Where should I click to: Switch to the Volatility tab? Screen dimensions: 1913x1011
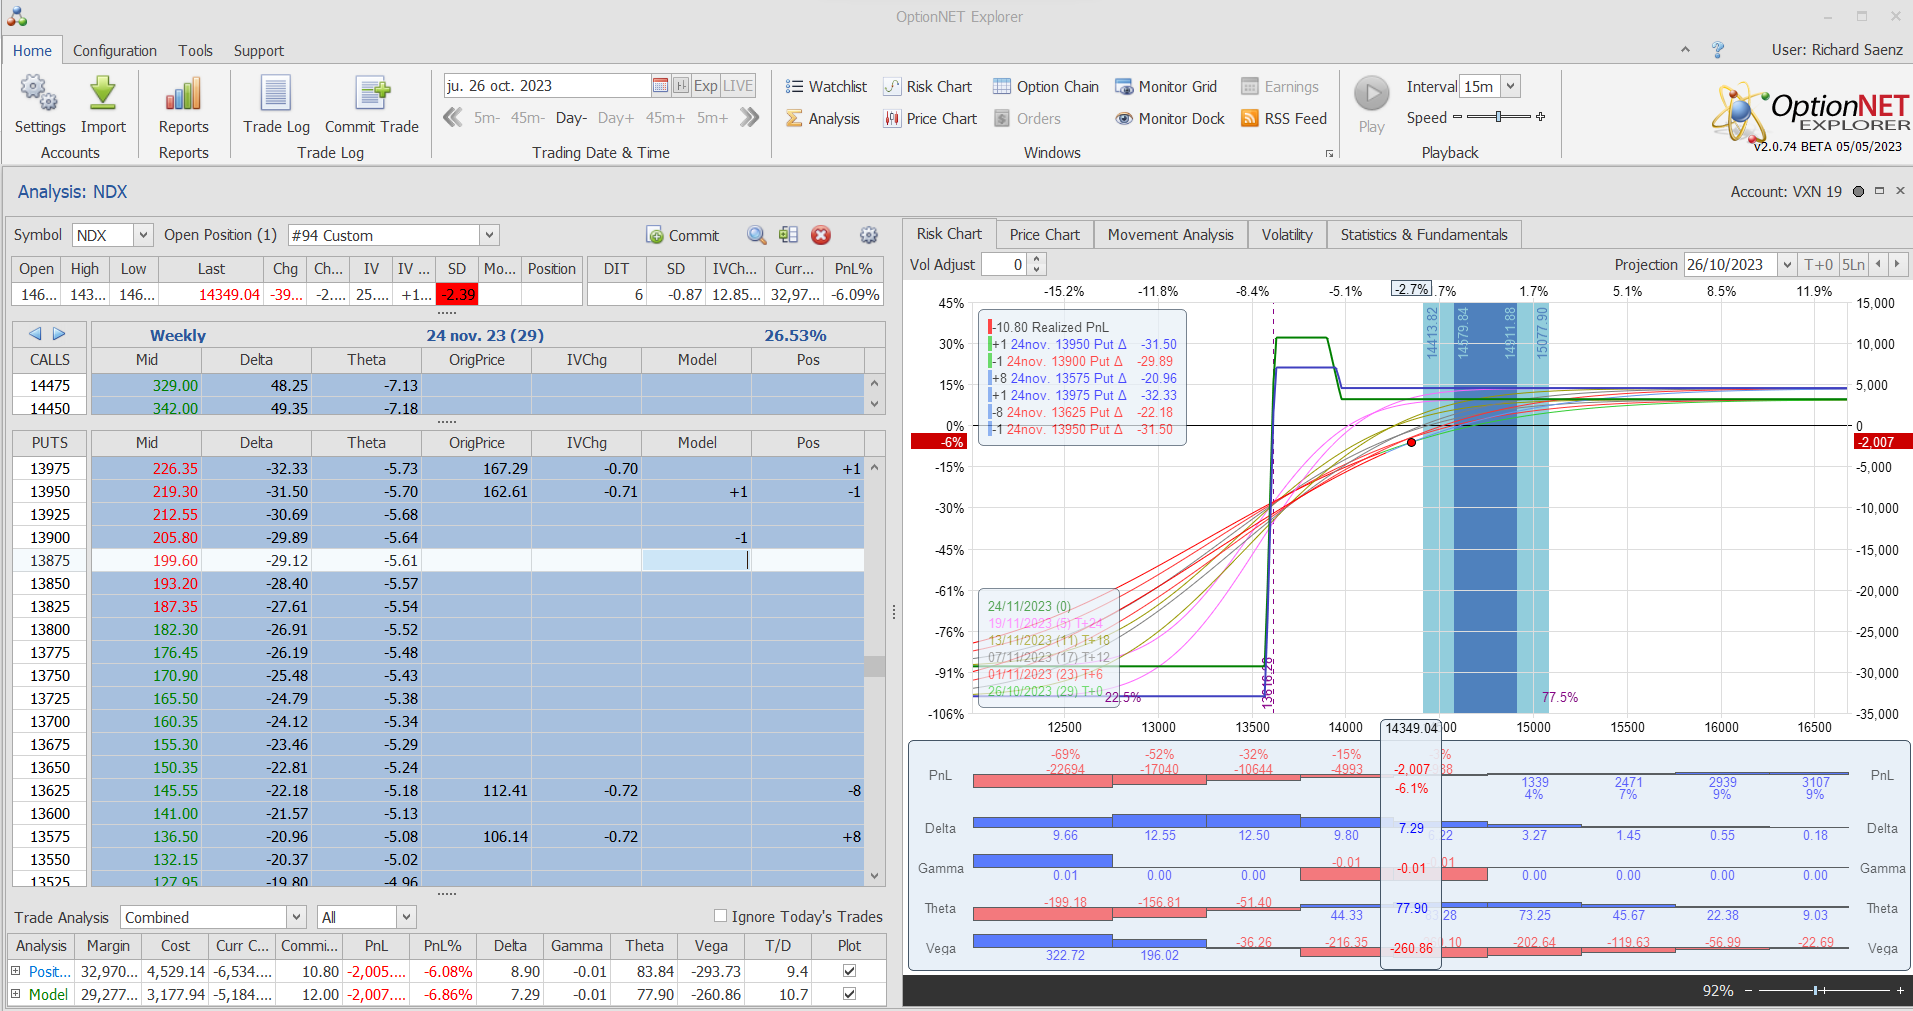coord(1286,235)
